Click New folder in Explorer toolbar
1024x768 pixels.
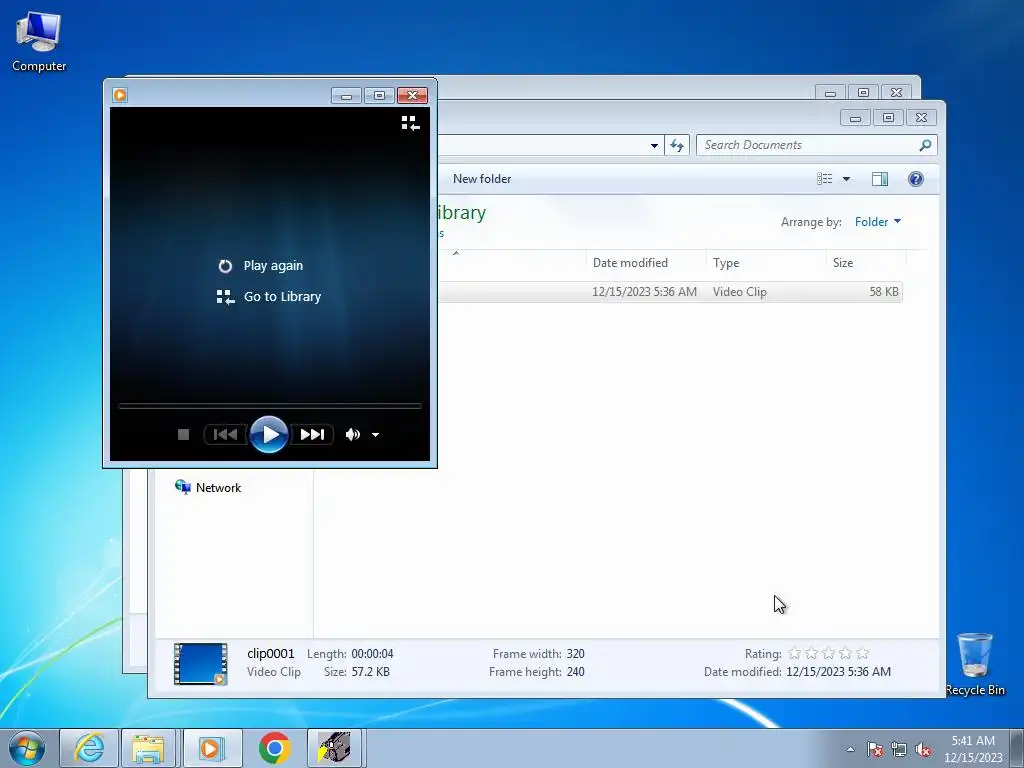tap(482, 179)
